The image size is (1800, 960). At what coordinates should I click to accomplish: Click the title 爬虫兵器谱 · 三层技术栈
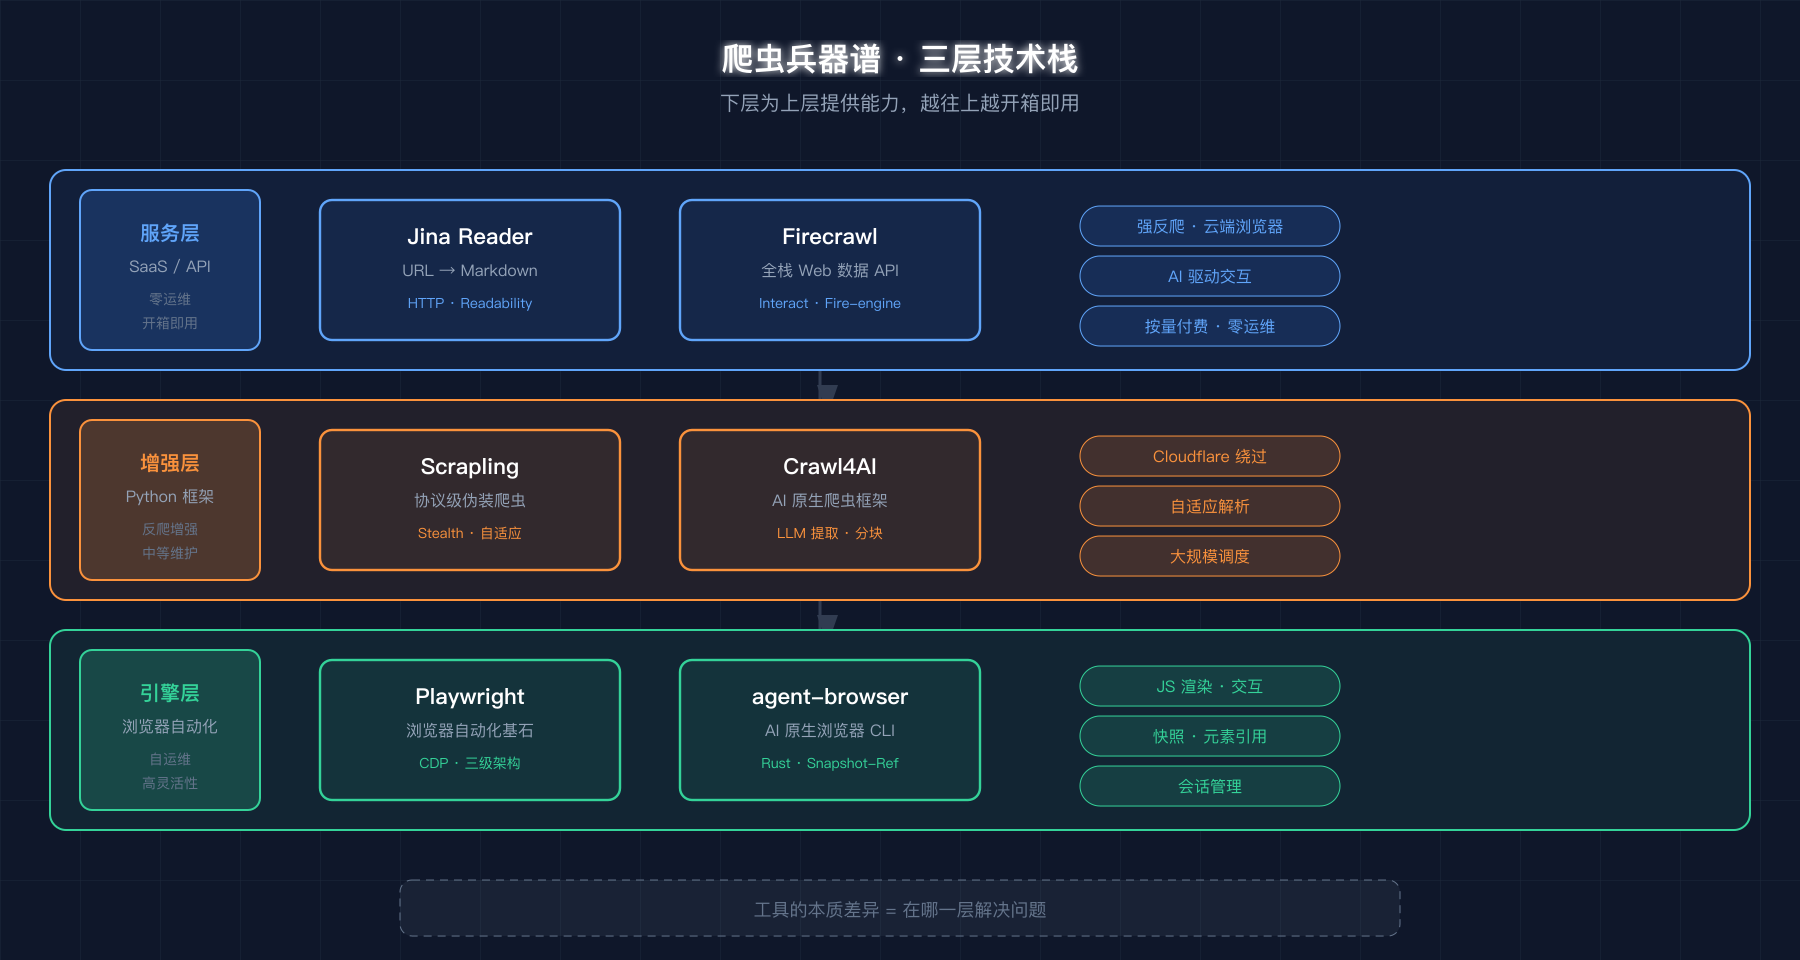pos(900,59)
